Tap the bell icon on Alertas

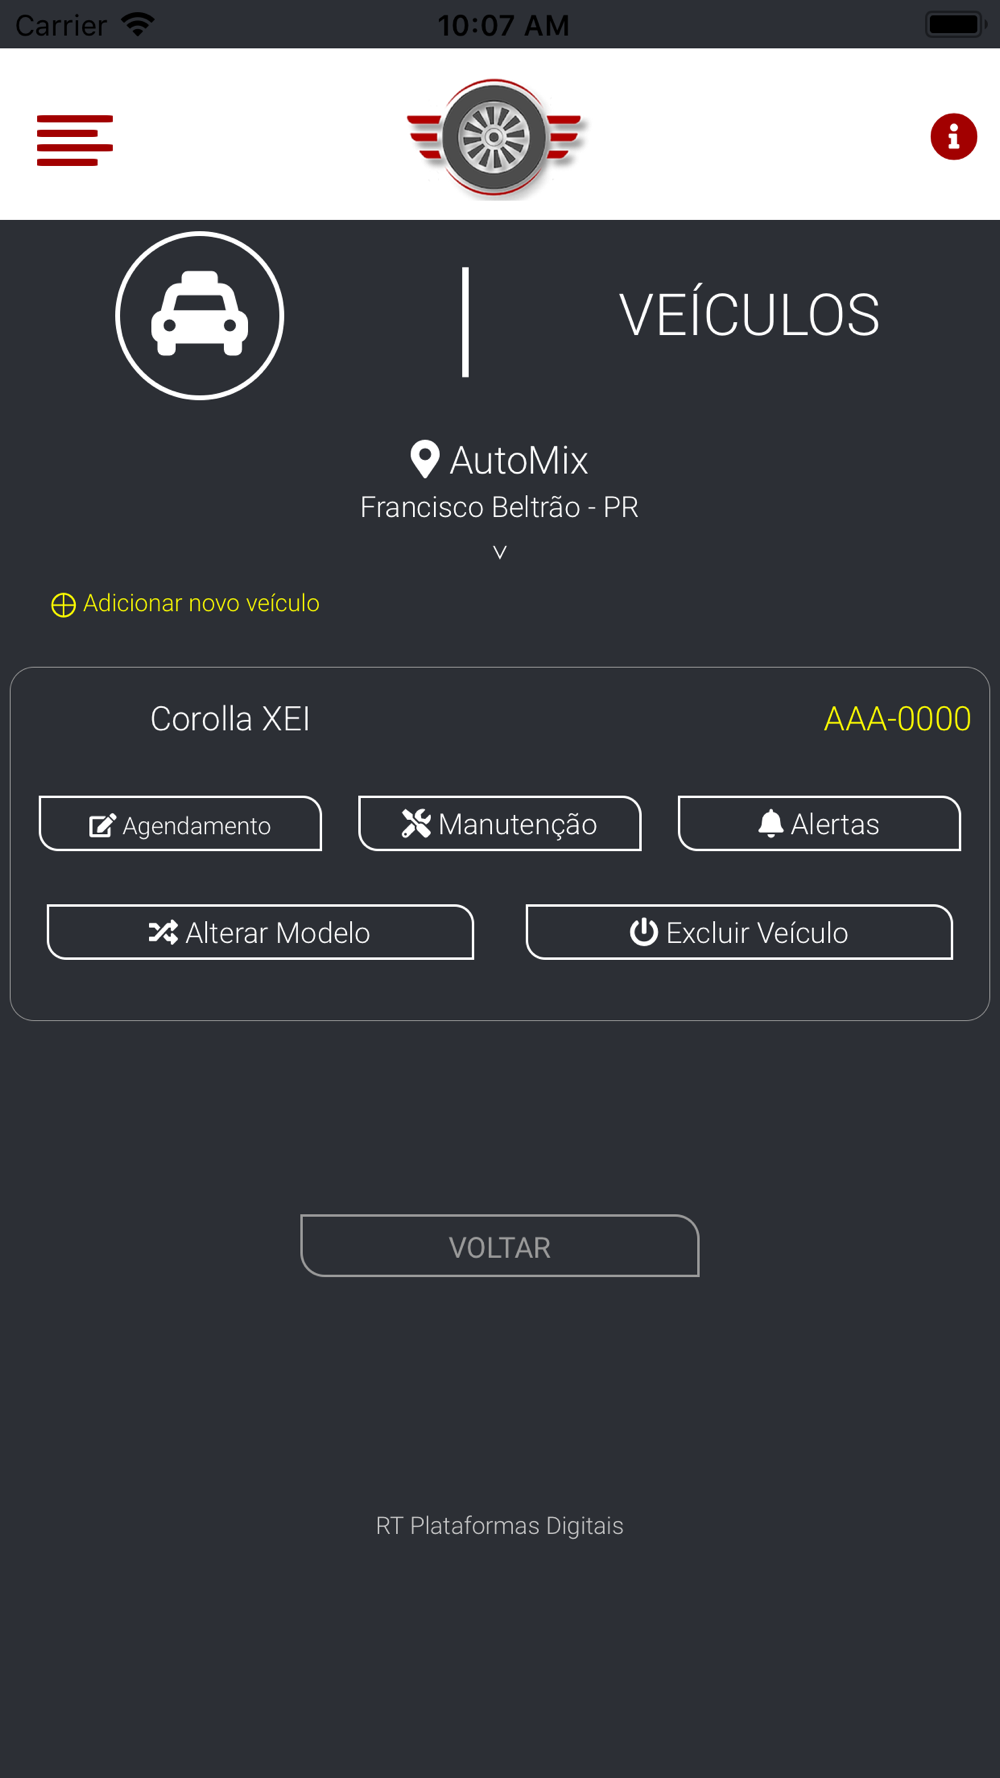770,824
